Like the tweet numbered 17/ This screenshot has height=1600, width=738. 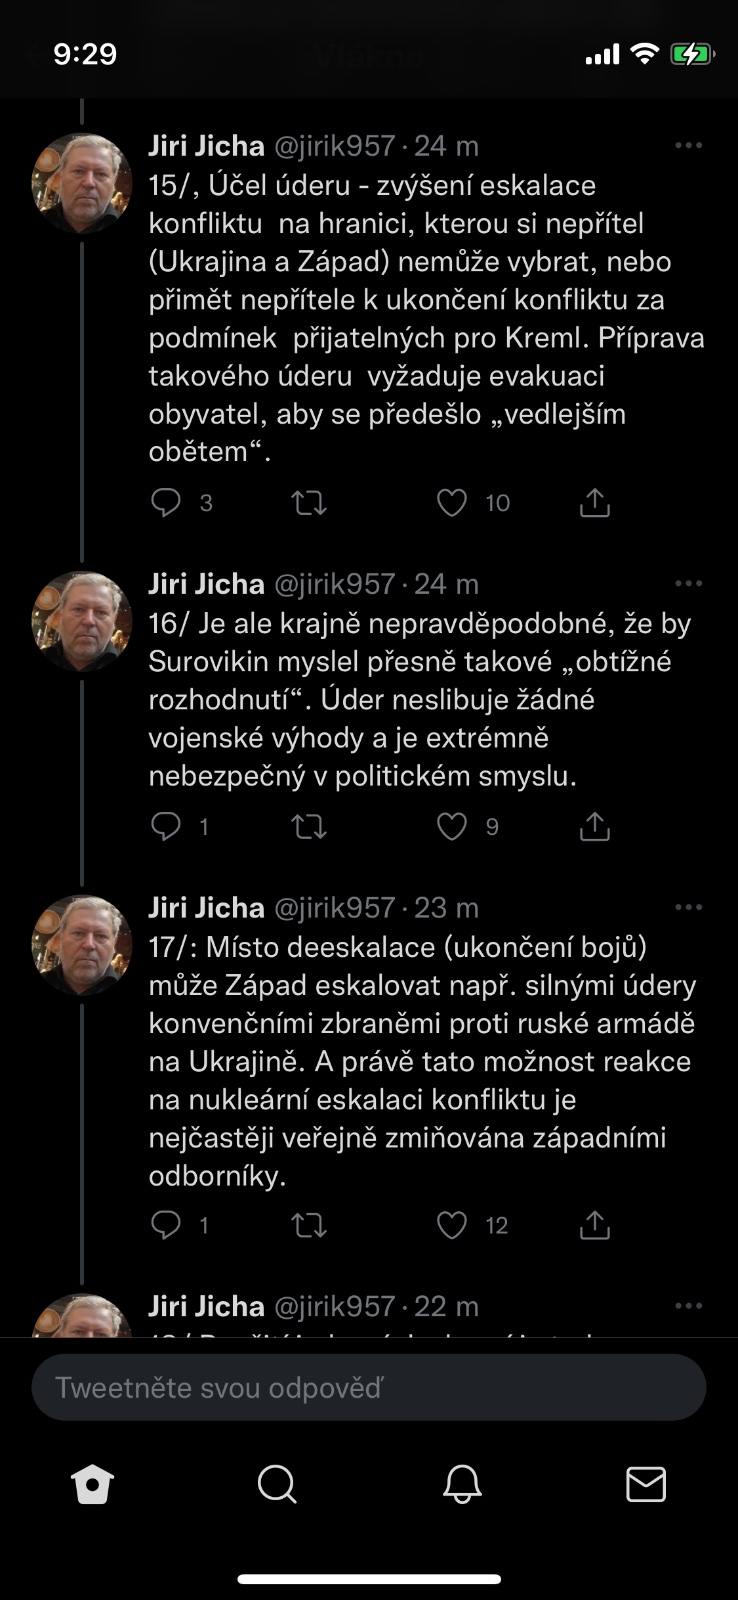coord(452,1225)
